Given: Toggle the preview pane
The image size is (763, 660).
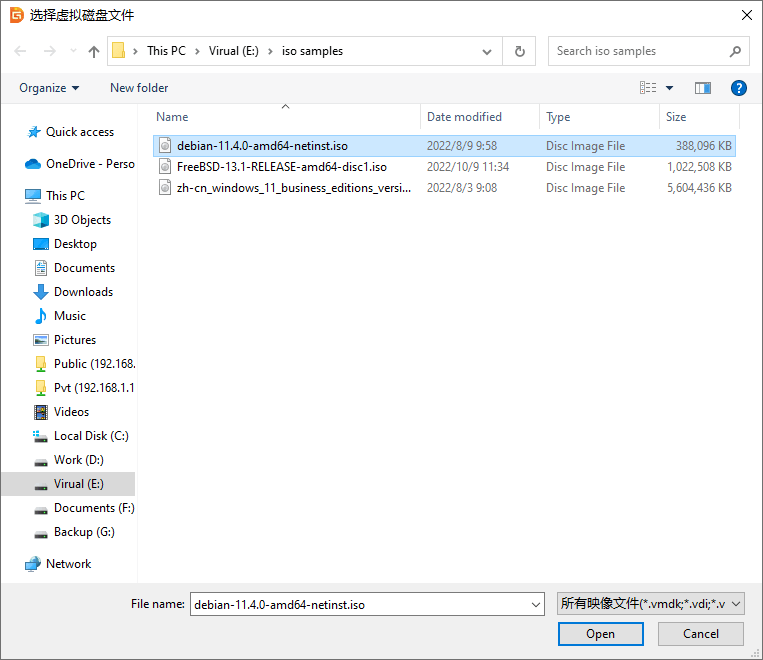Looking at the screenshot, I should click(703, 88).
